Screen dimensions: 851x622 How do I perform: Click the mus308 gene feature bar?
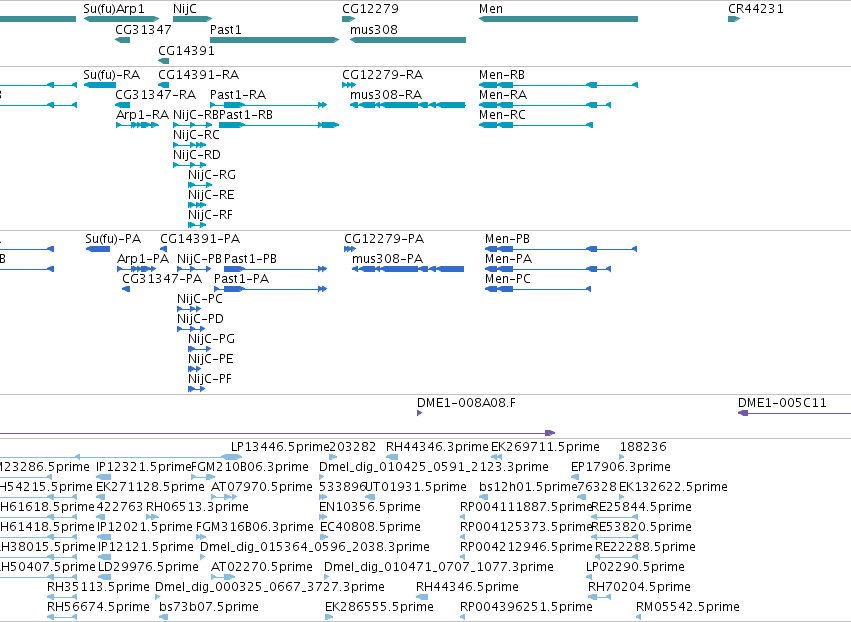[x=408, y=40]
